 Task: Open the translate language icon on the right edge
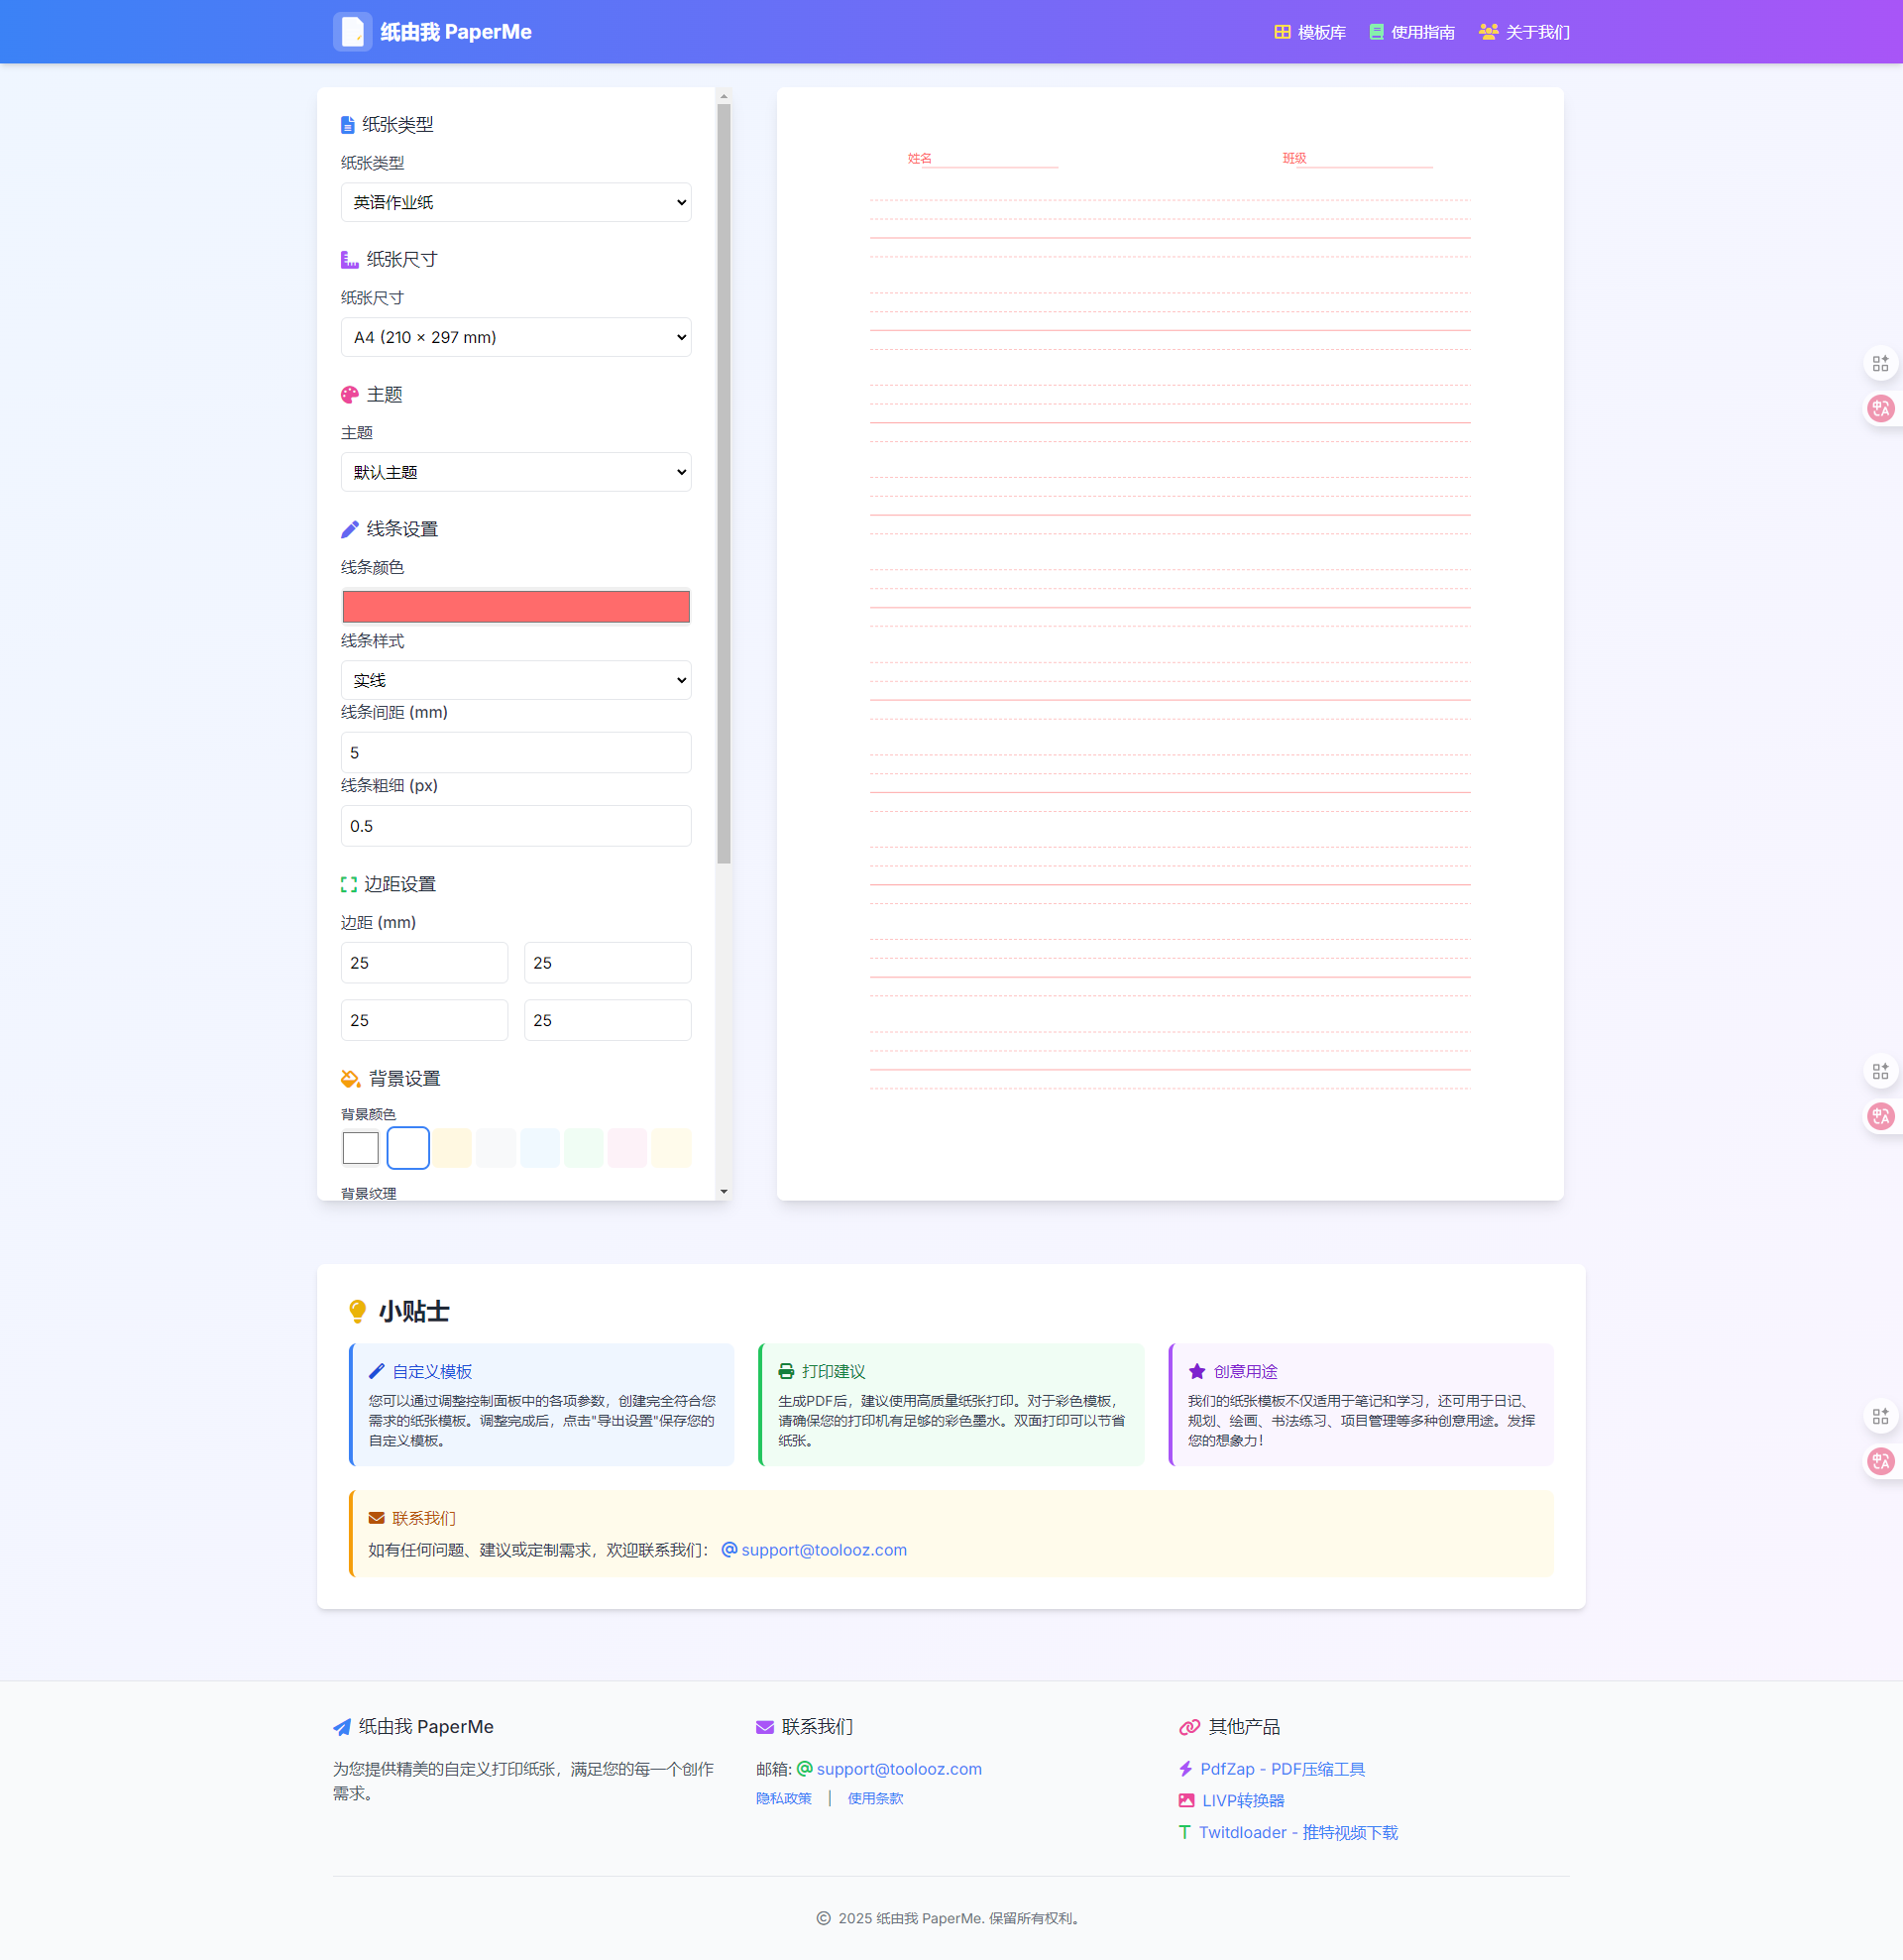1880,408
